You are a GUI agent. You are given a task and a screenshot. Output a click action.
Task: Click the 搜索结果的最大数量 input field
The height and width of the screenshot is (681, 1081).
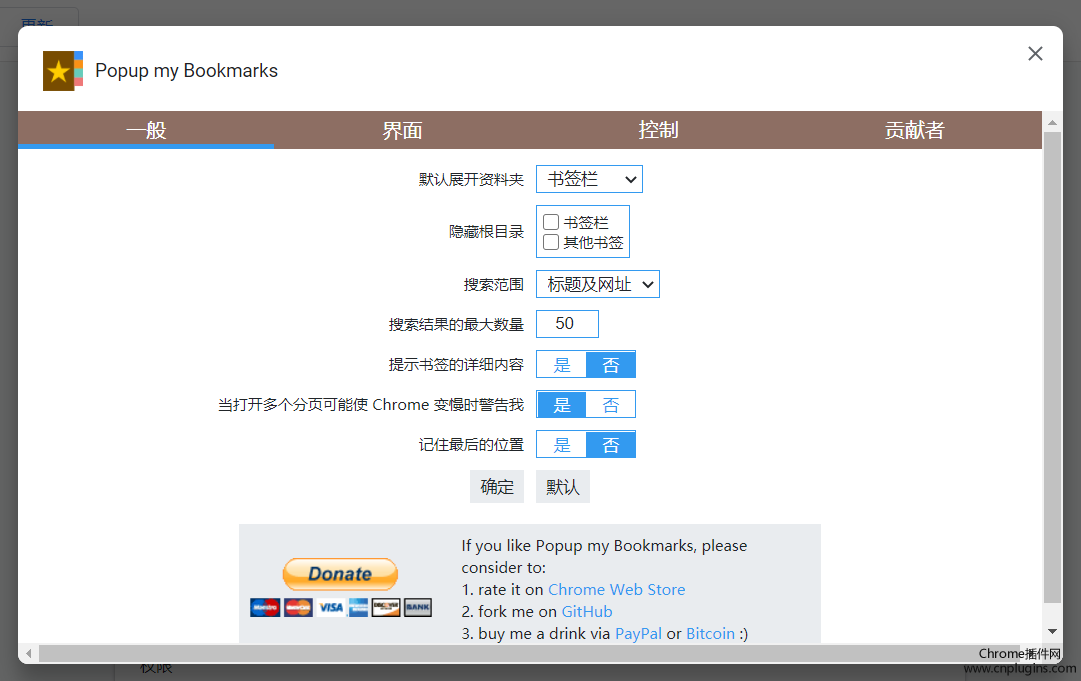pyautogui.click(x=567, y=324)
